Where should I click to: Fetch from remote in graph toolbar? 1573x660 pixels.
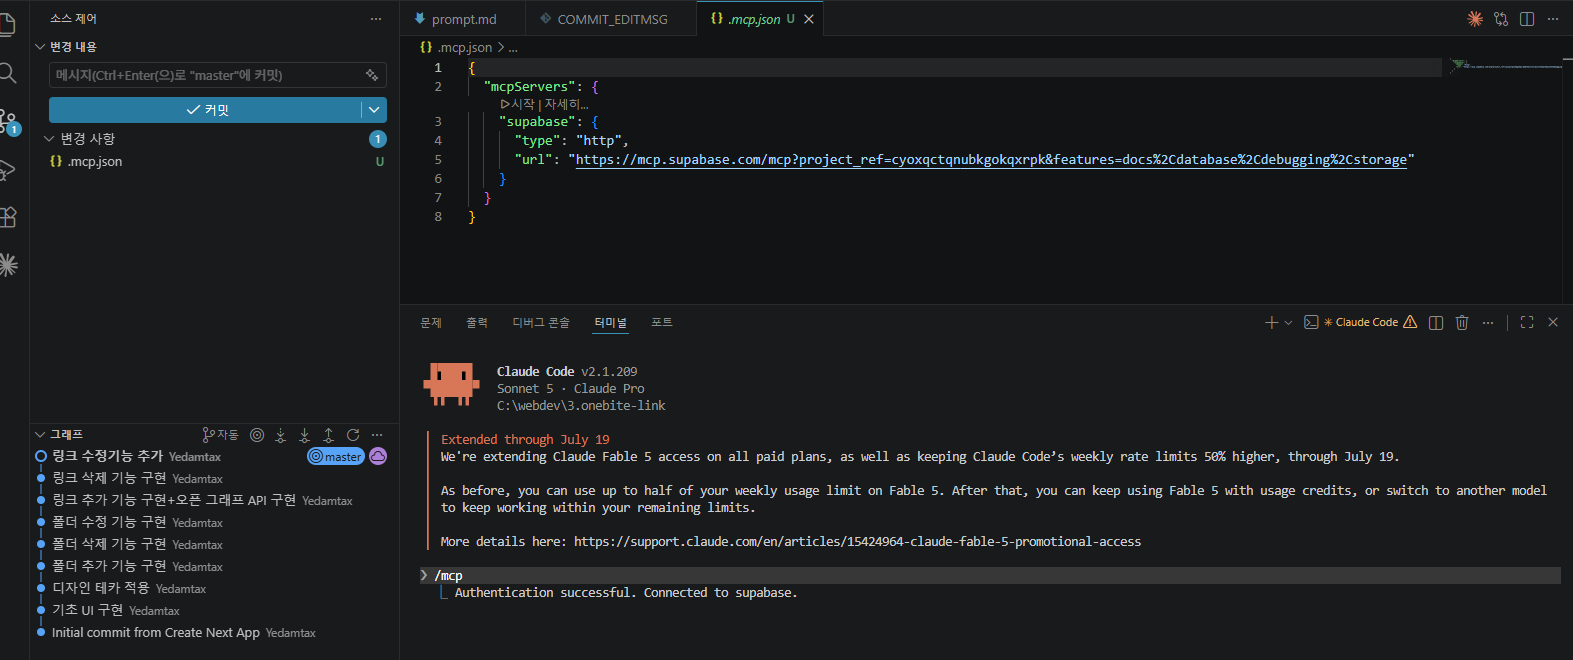click(281, 435)
